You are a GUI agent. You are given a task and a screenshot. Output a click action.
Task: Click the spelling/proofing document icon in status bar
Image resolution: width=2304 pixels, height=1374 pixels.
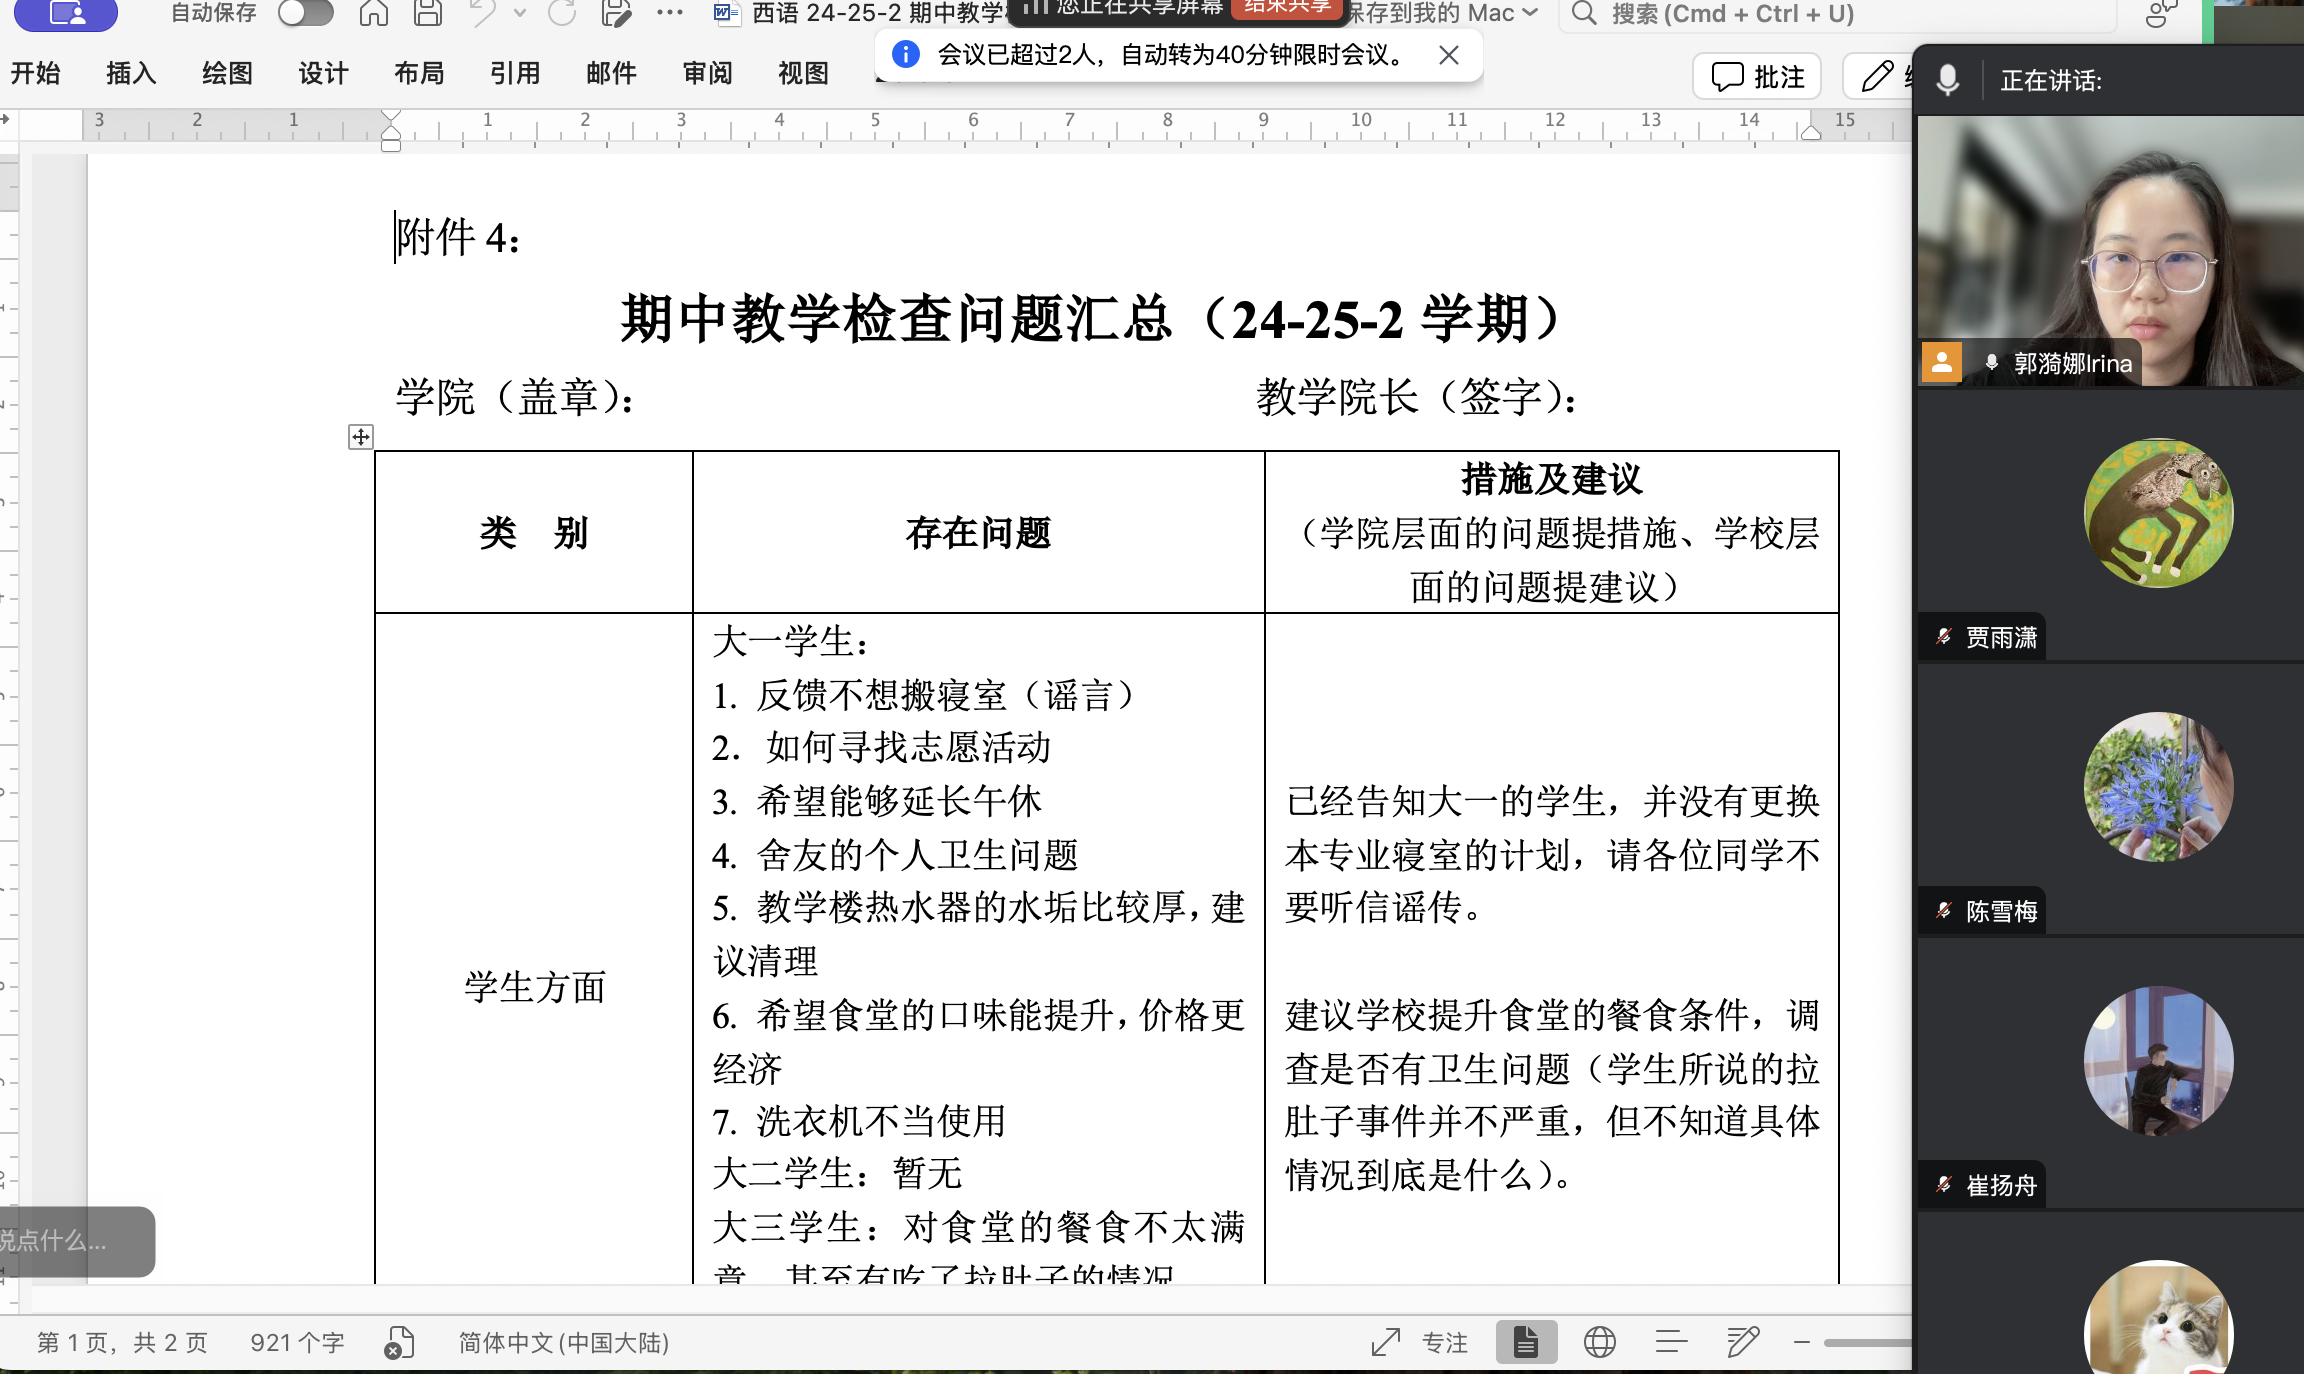click(x=400, y=1342)
